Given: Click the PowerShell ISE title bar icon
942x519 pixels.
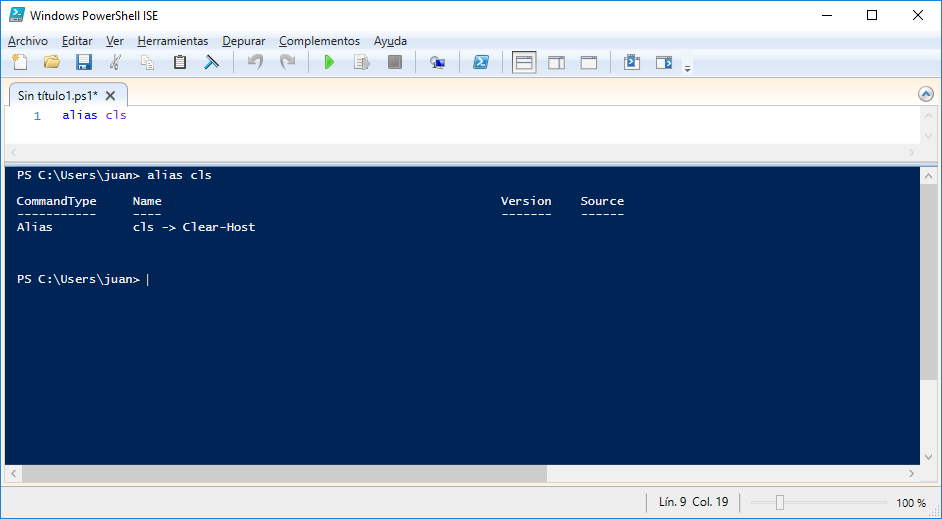Looking at the screenshot, I should tap(17, 15).
